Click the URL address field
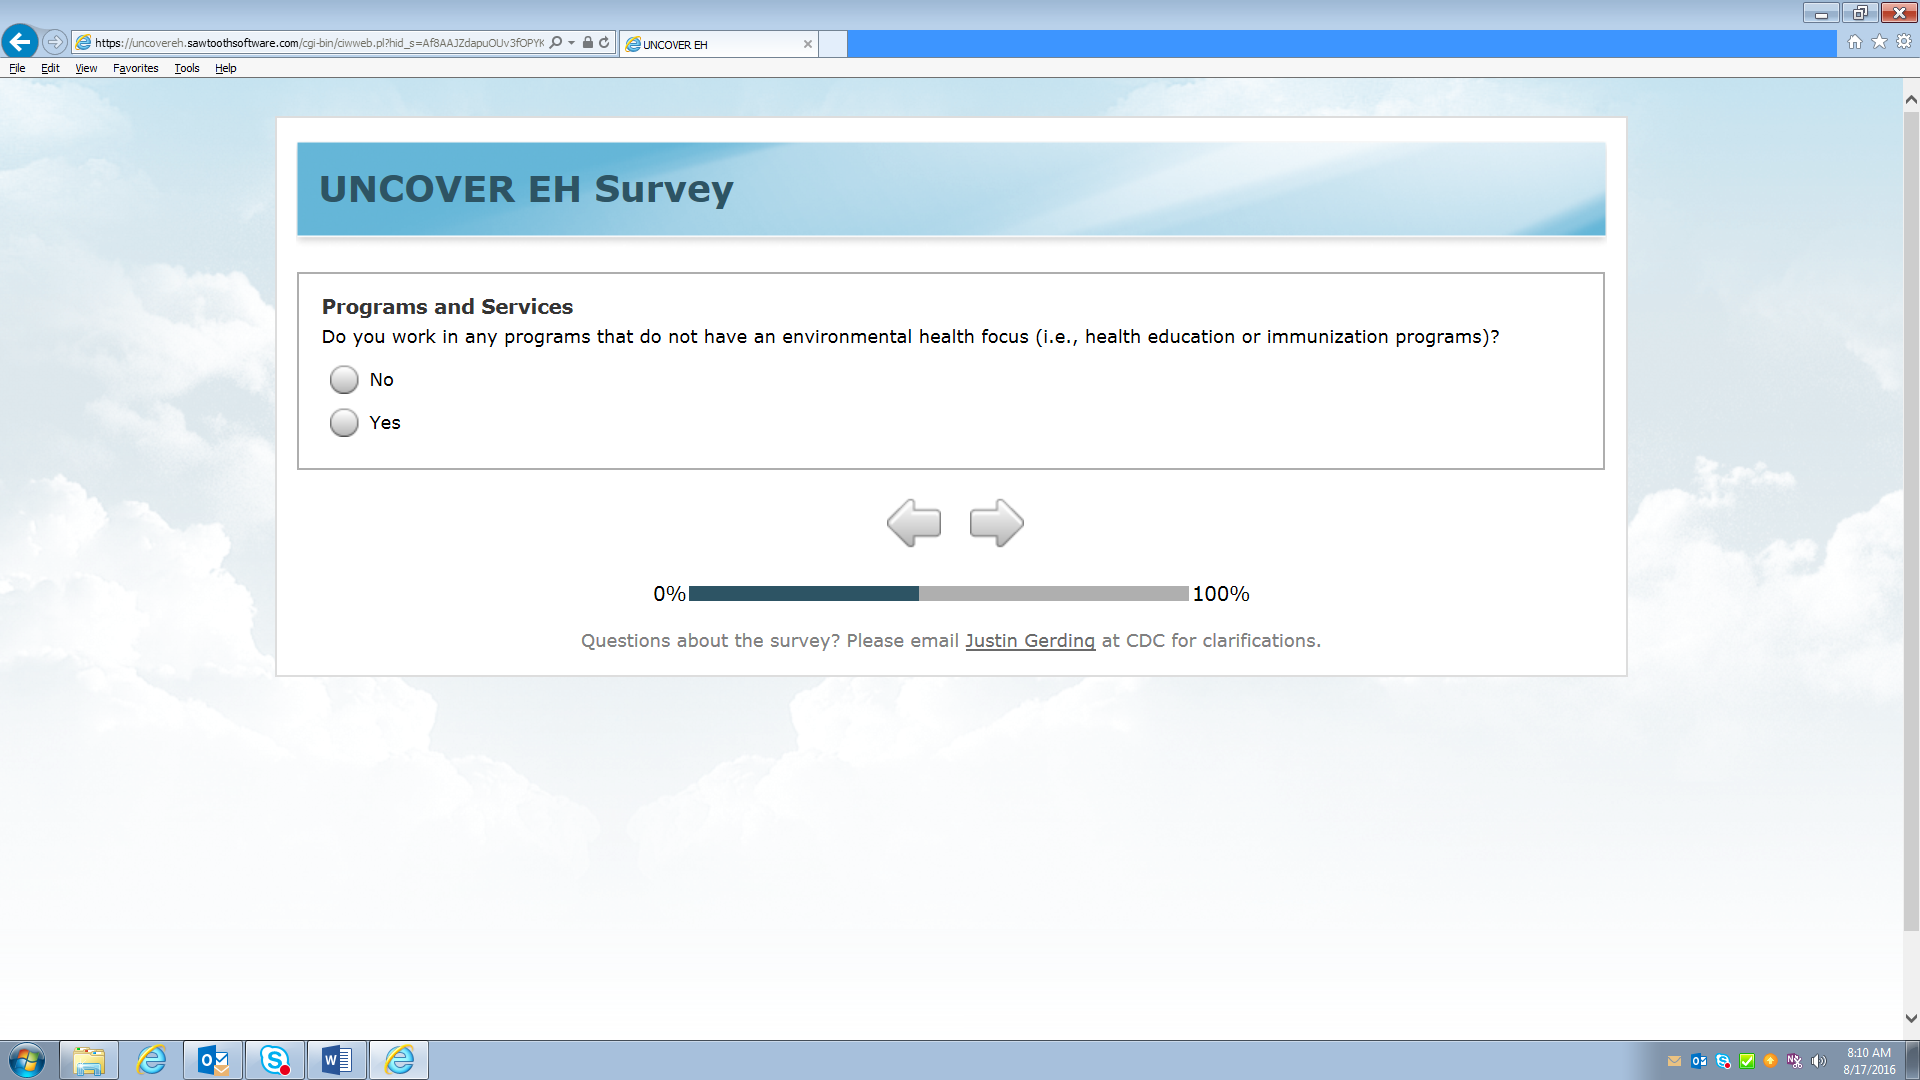Viewport: 1920px width, 1080px height. 320,43
